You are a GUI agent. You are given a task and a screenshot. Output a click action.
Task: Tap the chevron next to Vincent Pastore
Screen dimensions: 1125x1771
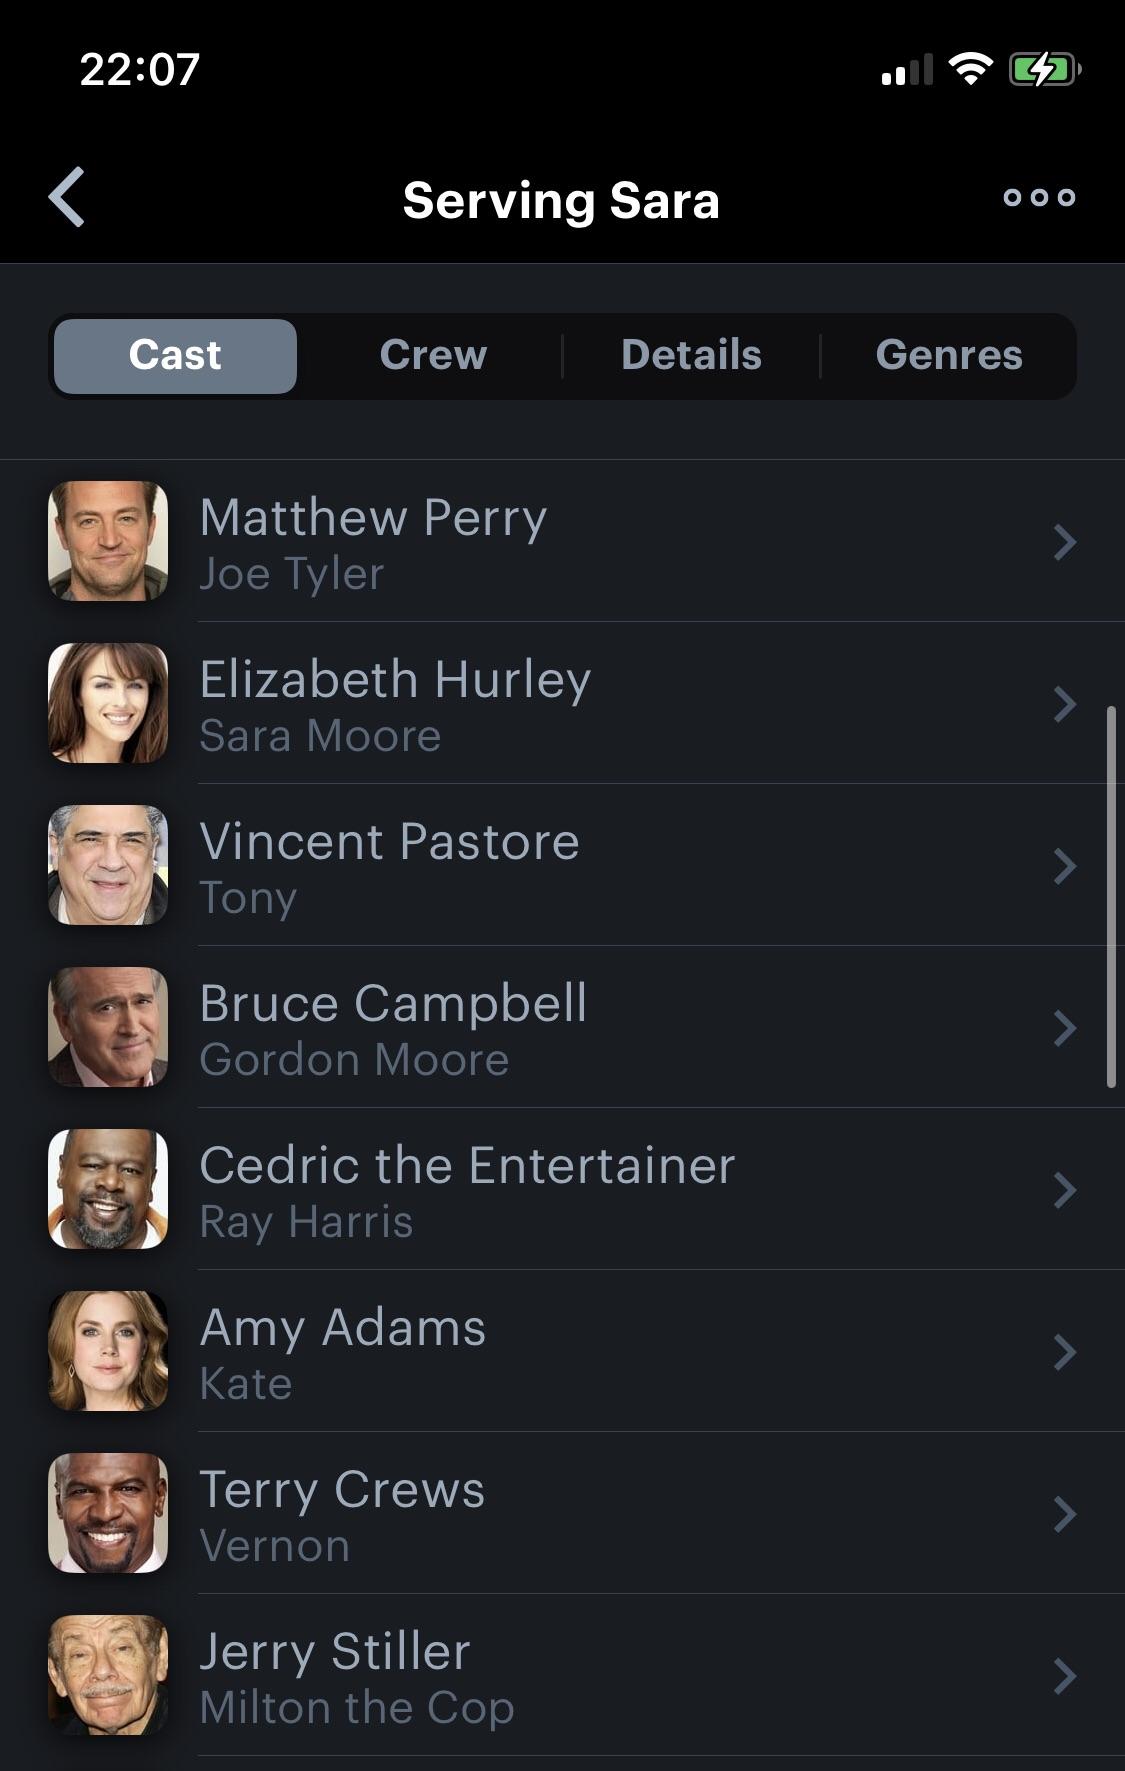1064,866
